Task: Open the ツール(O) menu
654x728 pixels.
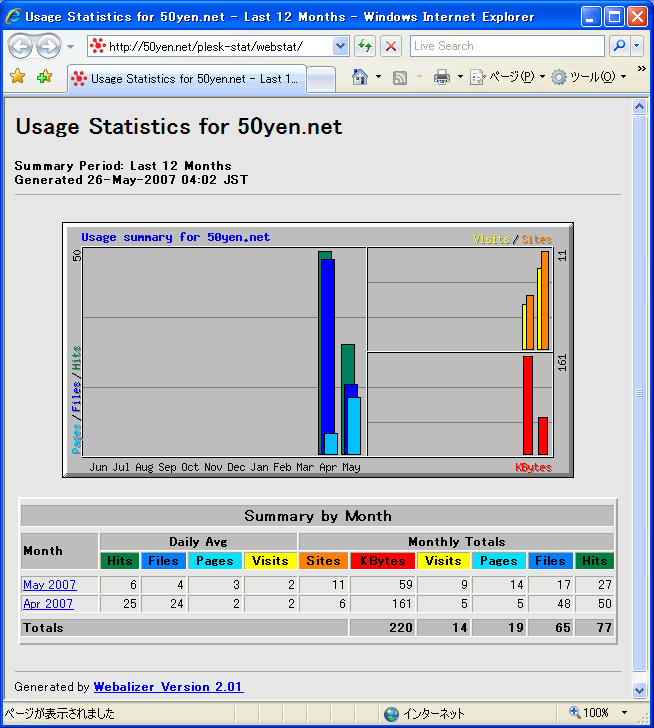Action: (590, 77)
